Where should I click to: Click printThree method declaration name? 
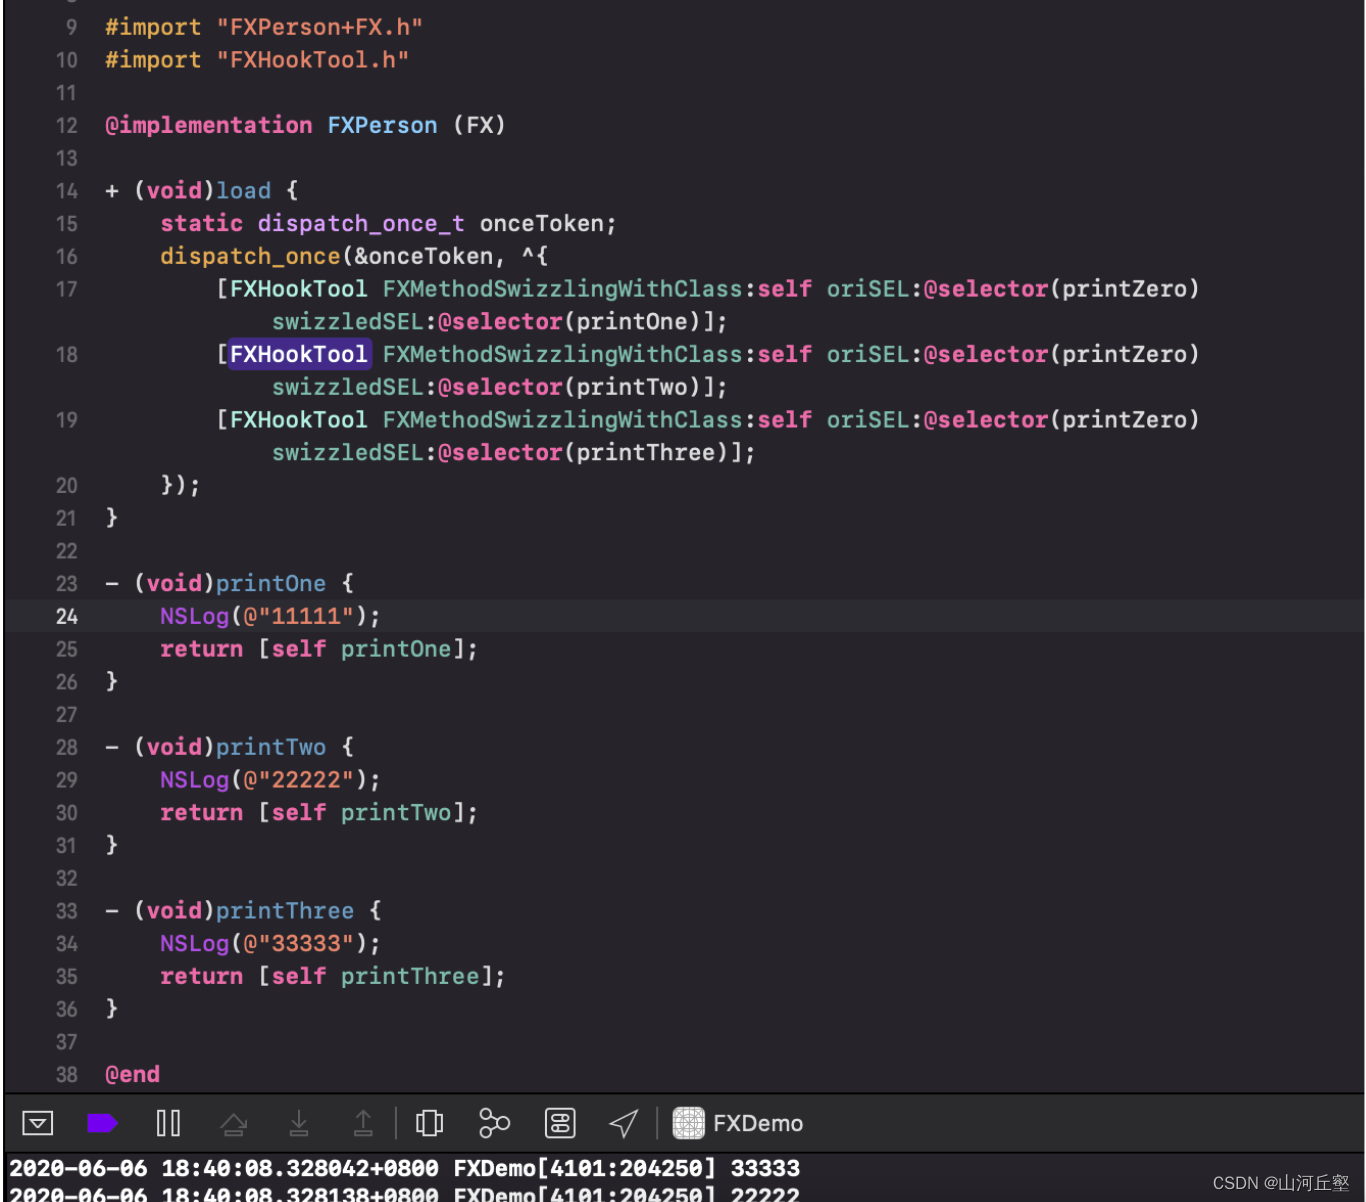click(285, 910)
